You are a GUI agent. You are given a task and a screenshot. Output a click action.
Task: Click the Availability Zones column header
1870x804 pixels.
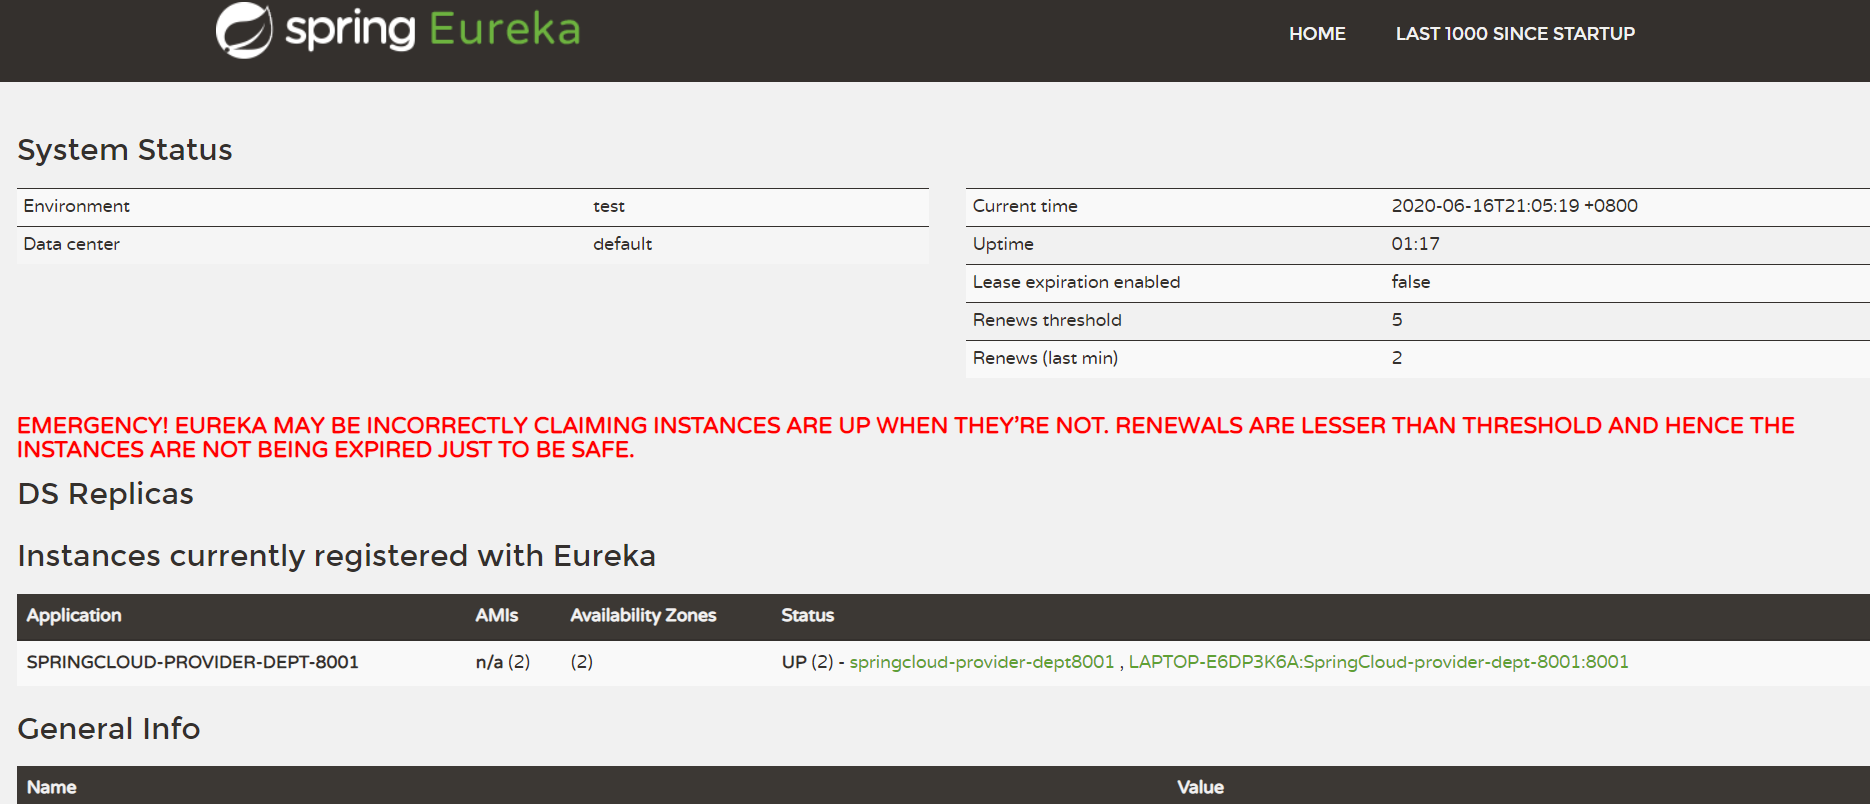[643, 616]
